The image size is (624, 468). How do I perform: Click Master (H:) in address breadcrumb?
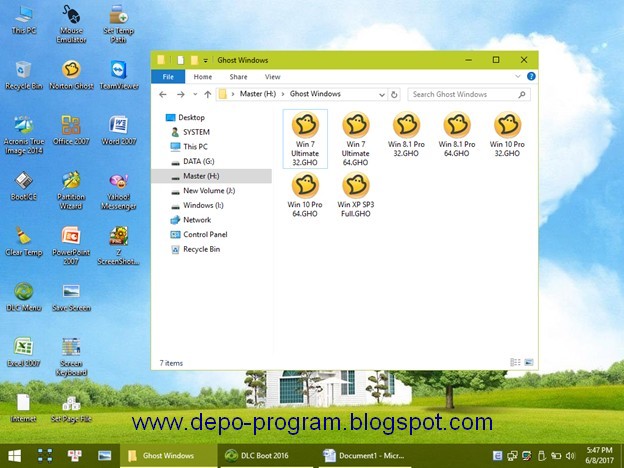[x=257, y=94]
